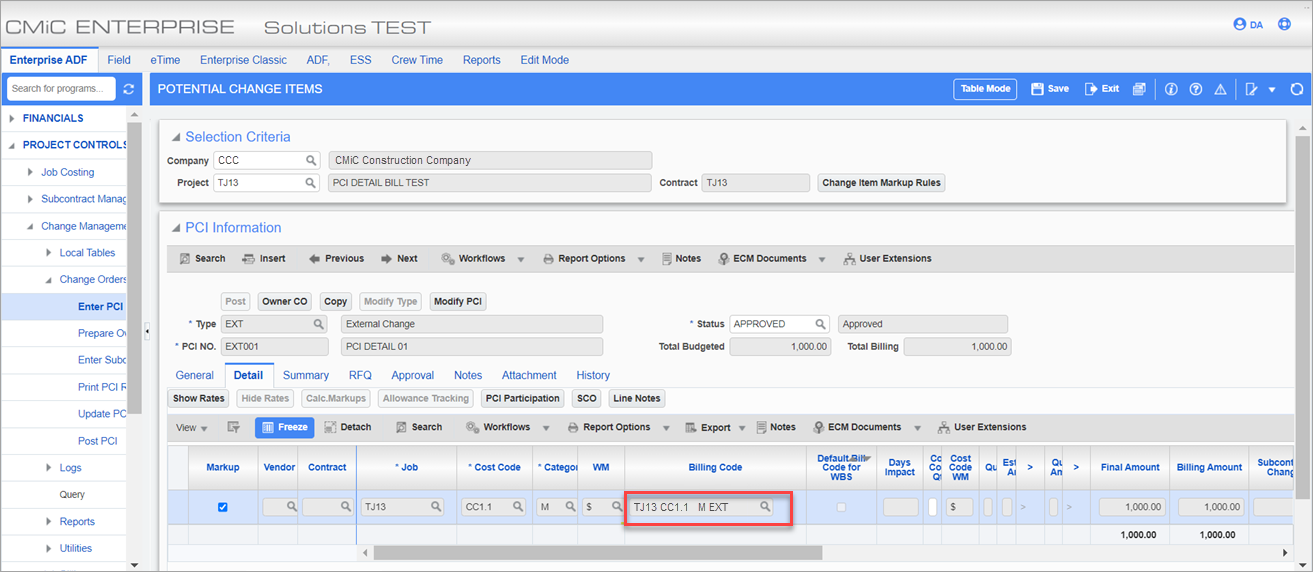Image resolution: width=1313 pixels, height=572 pixels.
Task: Open the Enterprise Classic menu tab
Action: click(x=243, y=60)
